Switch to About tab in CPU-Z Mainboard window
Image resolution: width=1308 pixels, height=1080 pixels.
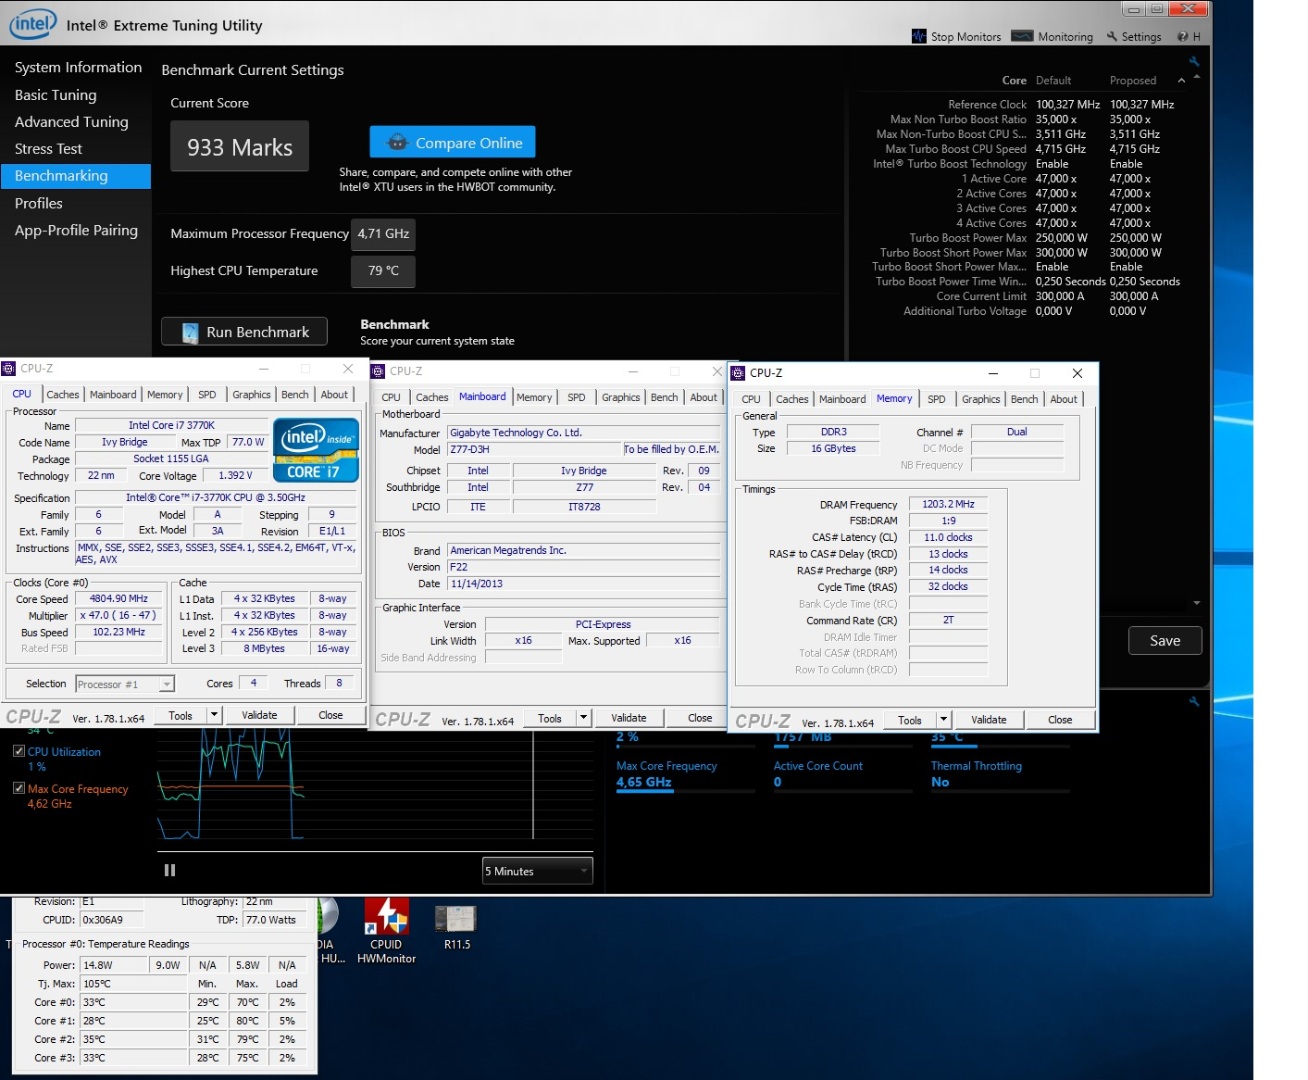point(704,398)
